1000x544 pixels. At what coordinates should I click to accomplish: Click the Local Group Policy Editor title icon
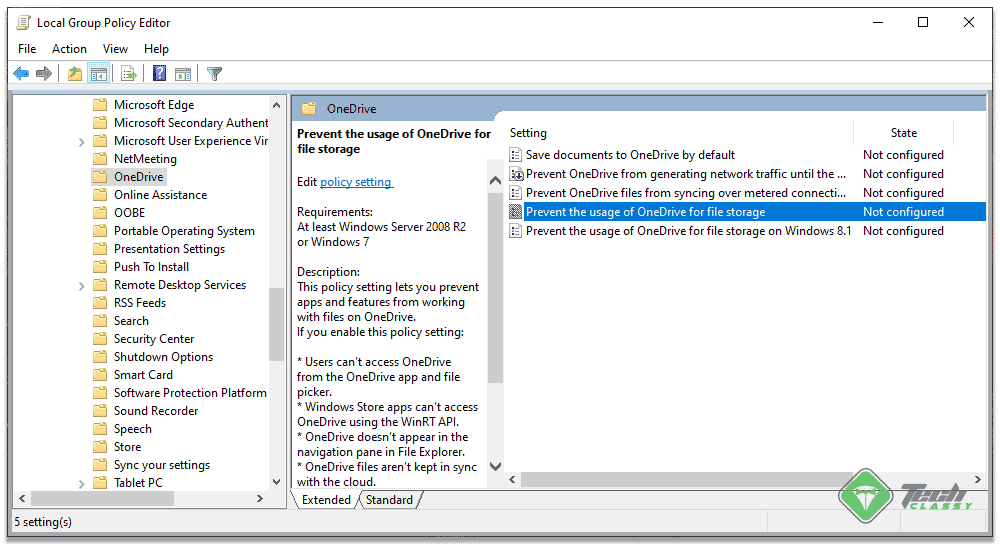click(x=24, y=23)
